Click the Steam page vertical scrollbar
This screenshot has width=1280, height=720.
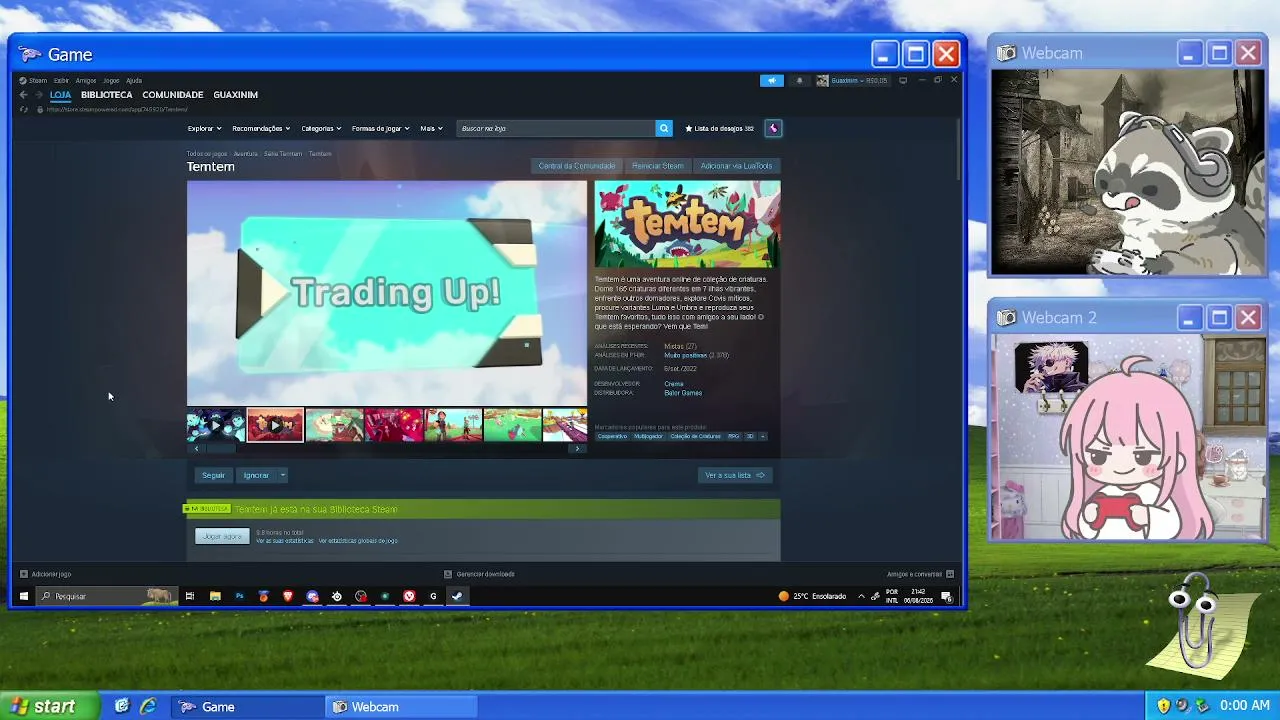959,150
